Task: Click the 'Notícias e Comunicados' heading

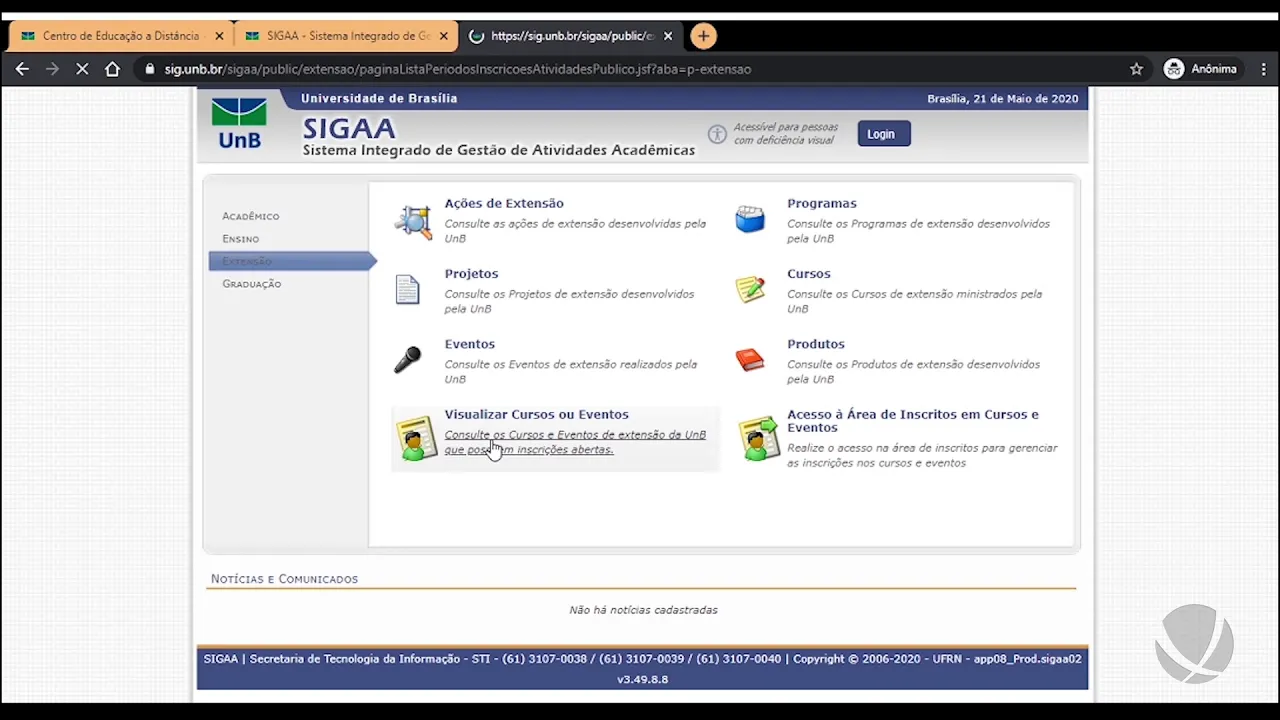Action: click(284, 579)
